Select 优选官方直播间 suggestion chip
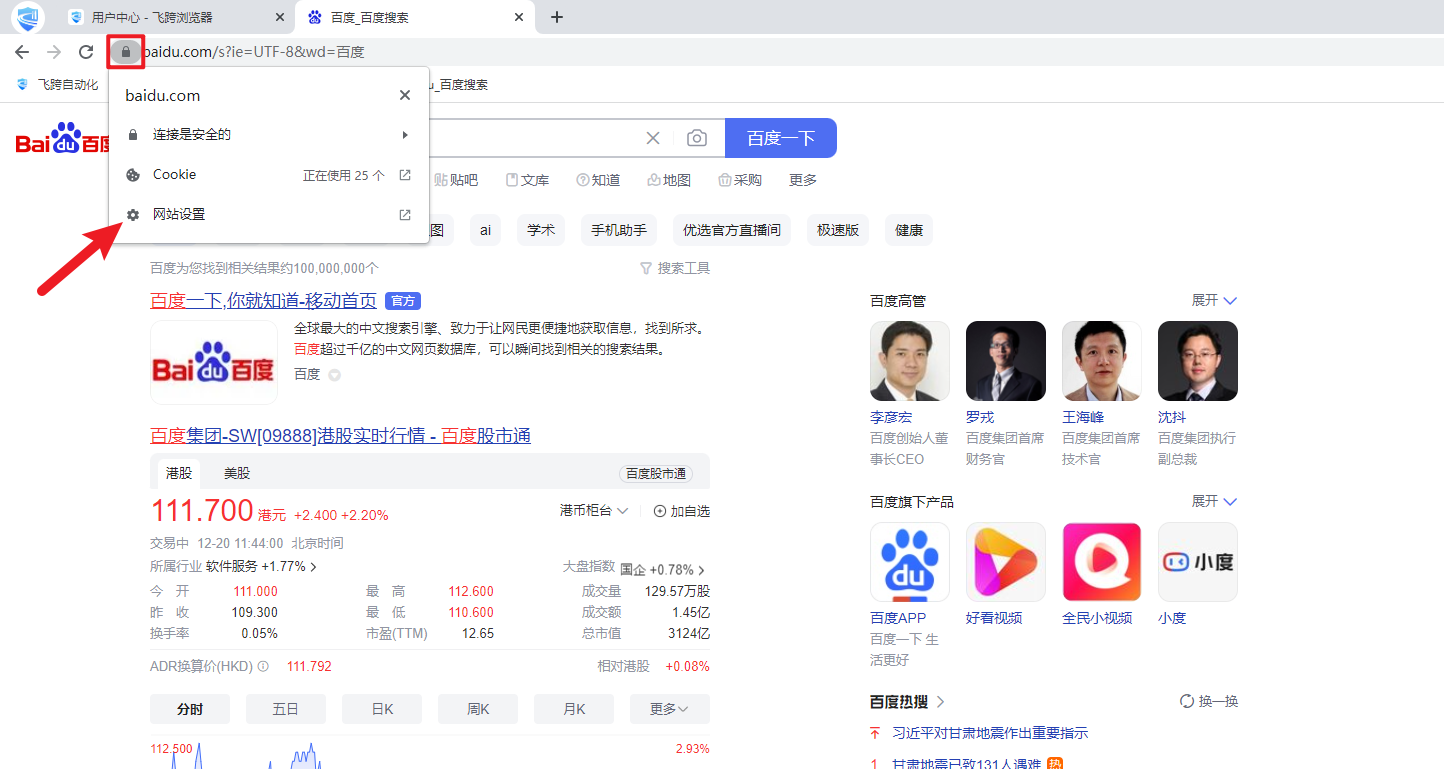 (732, 230)
